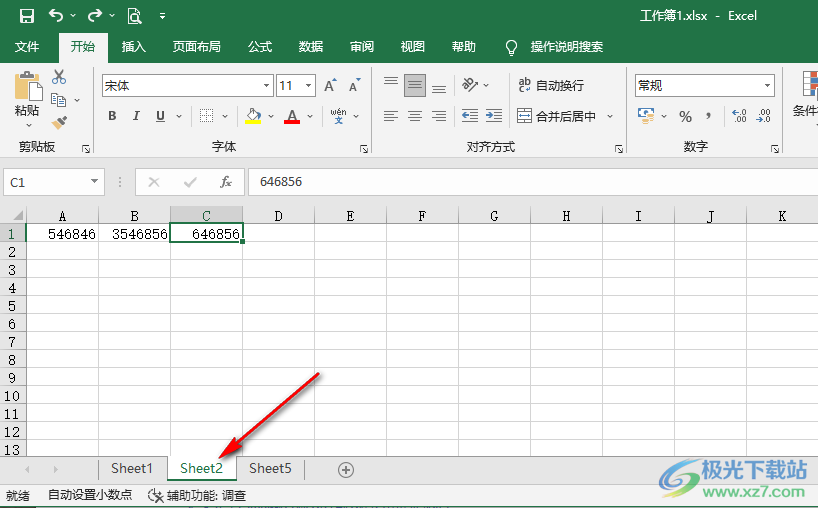Undo the last action
Viewport: 818px width, 508px height.
(x=56, y=16)
